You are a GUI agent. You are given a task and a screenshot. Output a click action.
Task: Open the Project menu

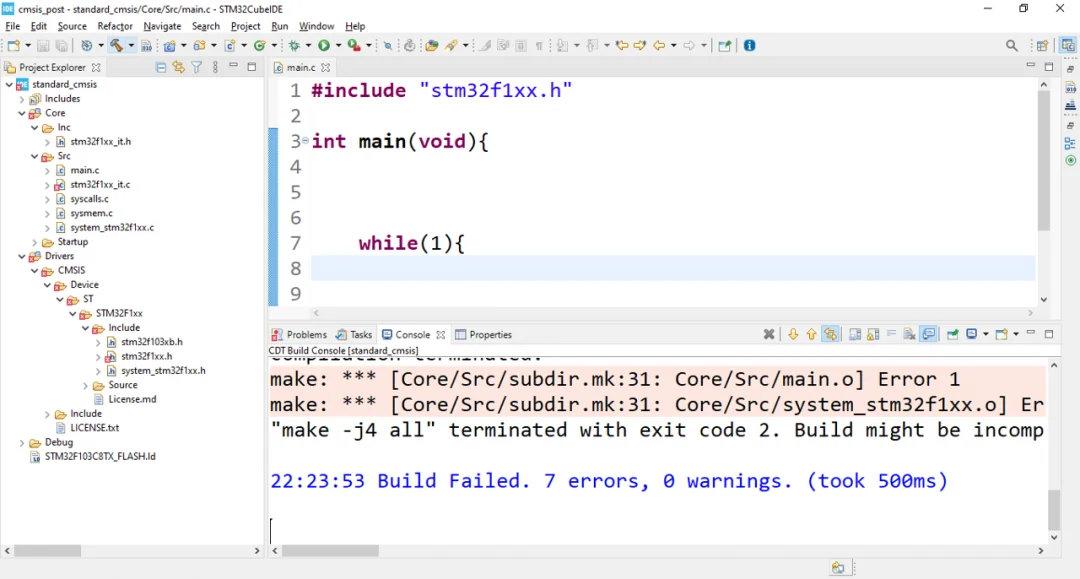point(245,26)
